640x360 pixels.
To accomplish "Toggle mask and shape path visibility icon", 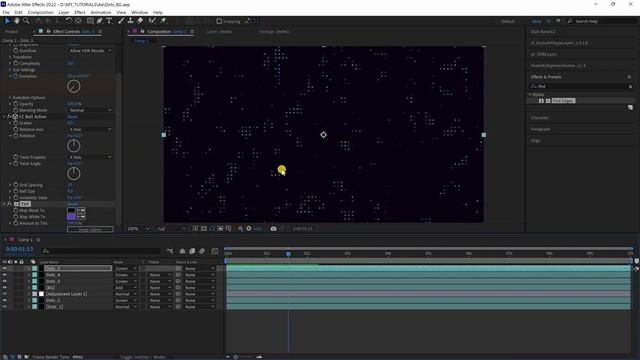I will pyautogui.click(x=212, y=229).
